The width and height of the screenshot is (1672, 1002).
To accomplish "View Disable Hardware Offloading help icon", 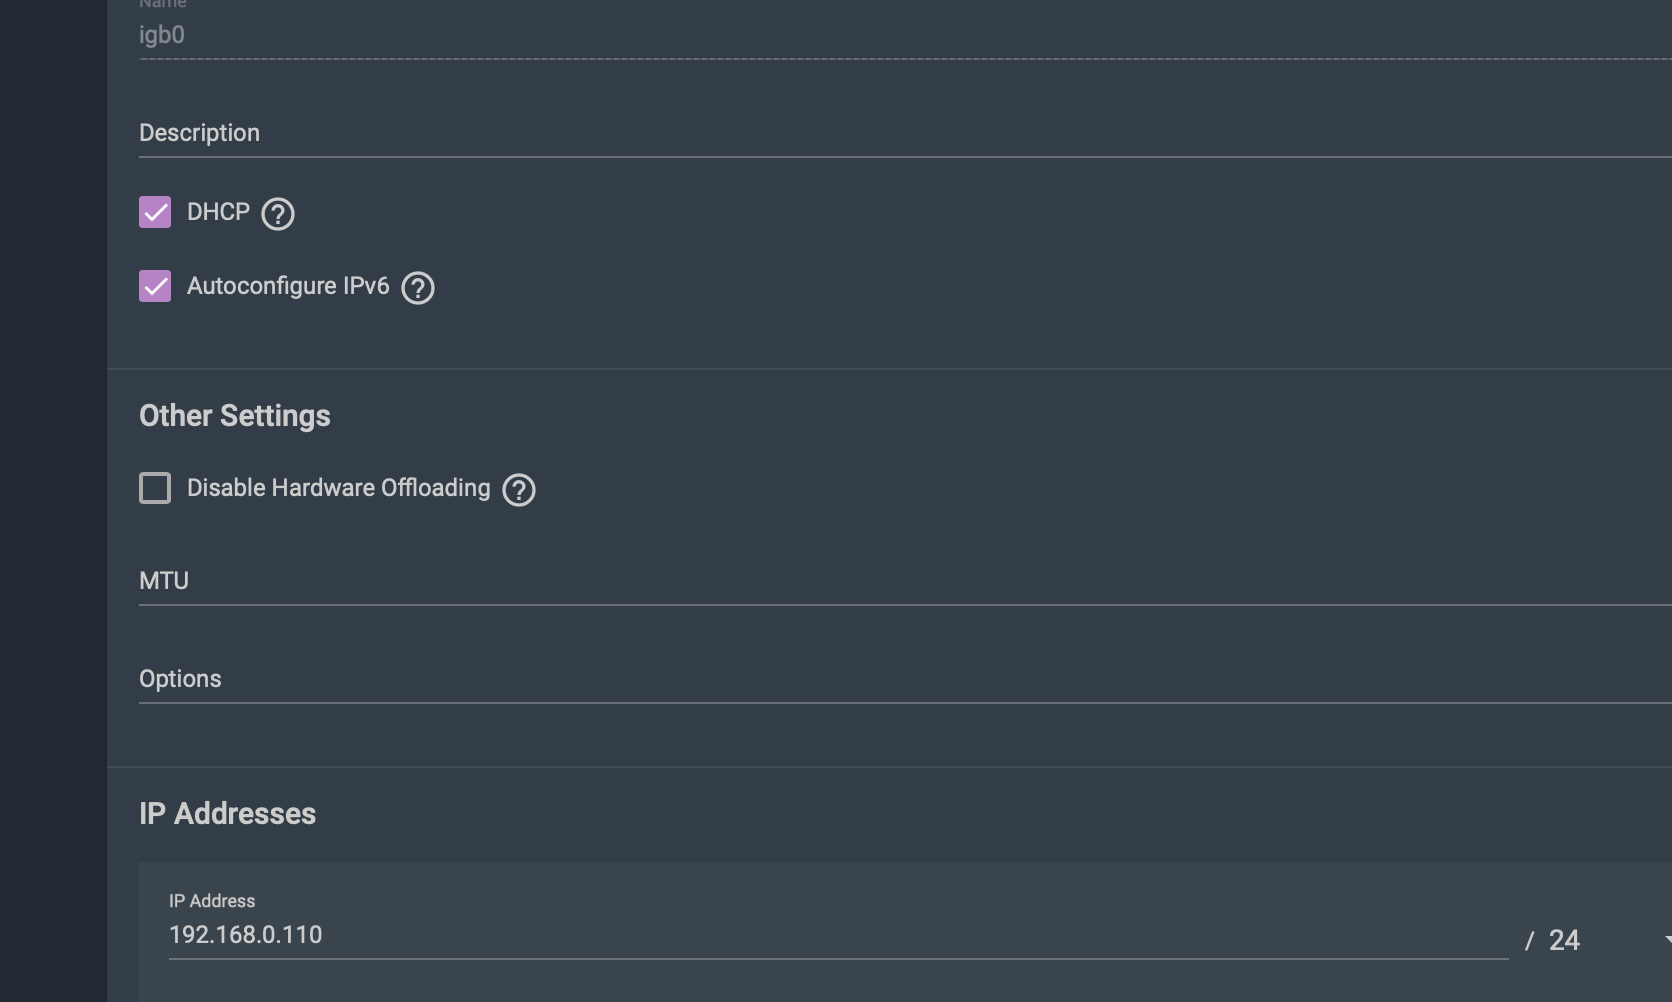I will click(519, 489).
